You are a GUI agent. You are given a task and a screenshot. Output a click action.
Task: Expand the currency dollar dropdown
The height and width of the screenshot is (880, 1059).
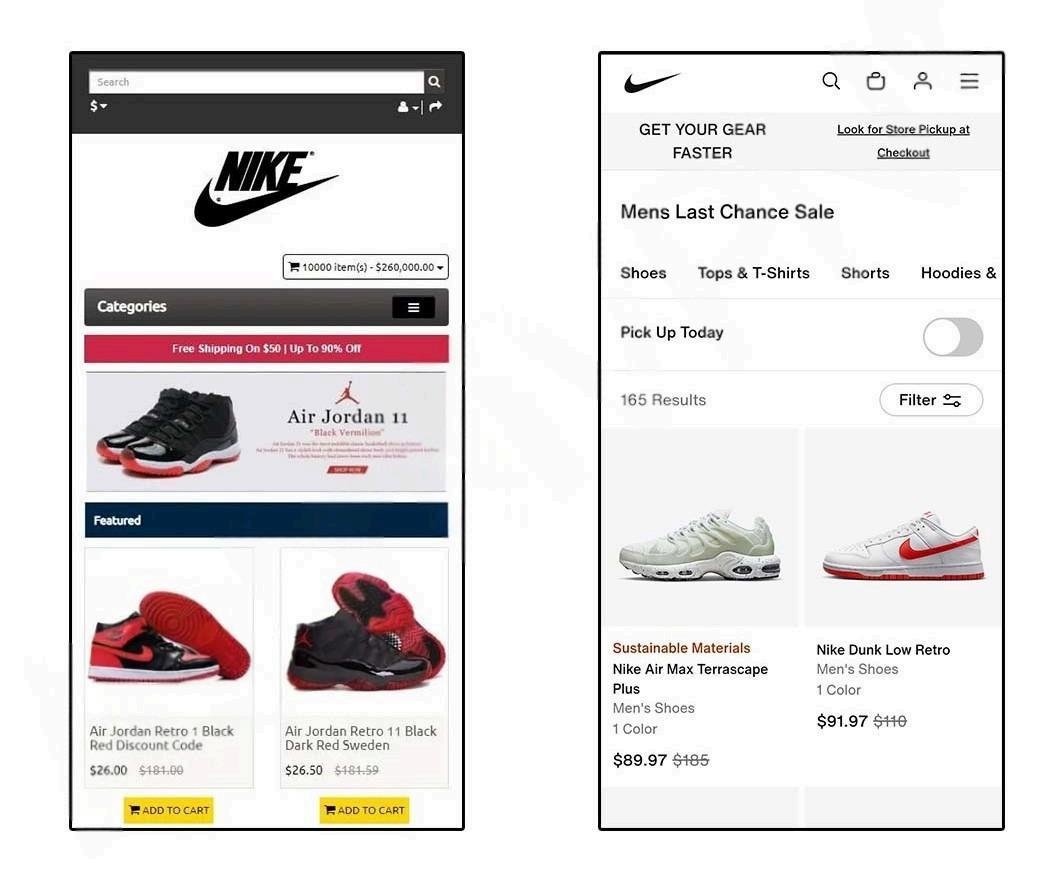(99, 106)
